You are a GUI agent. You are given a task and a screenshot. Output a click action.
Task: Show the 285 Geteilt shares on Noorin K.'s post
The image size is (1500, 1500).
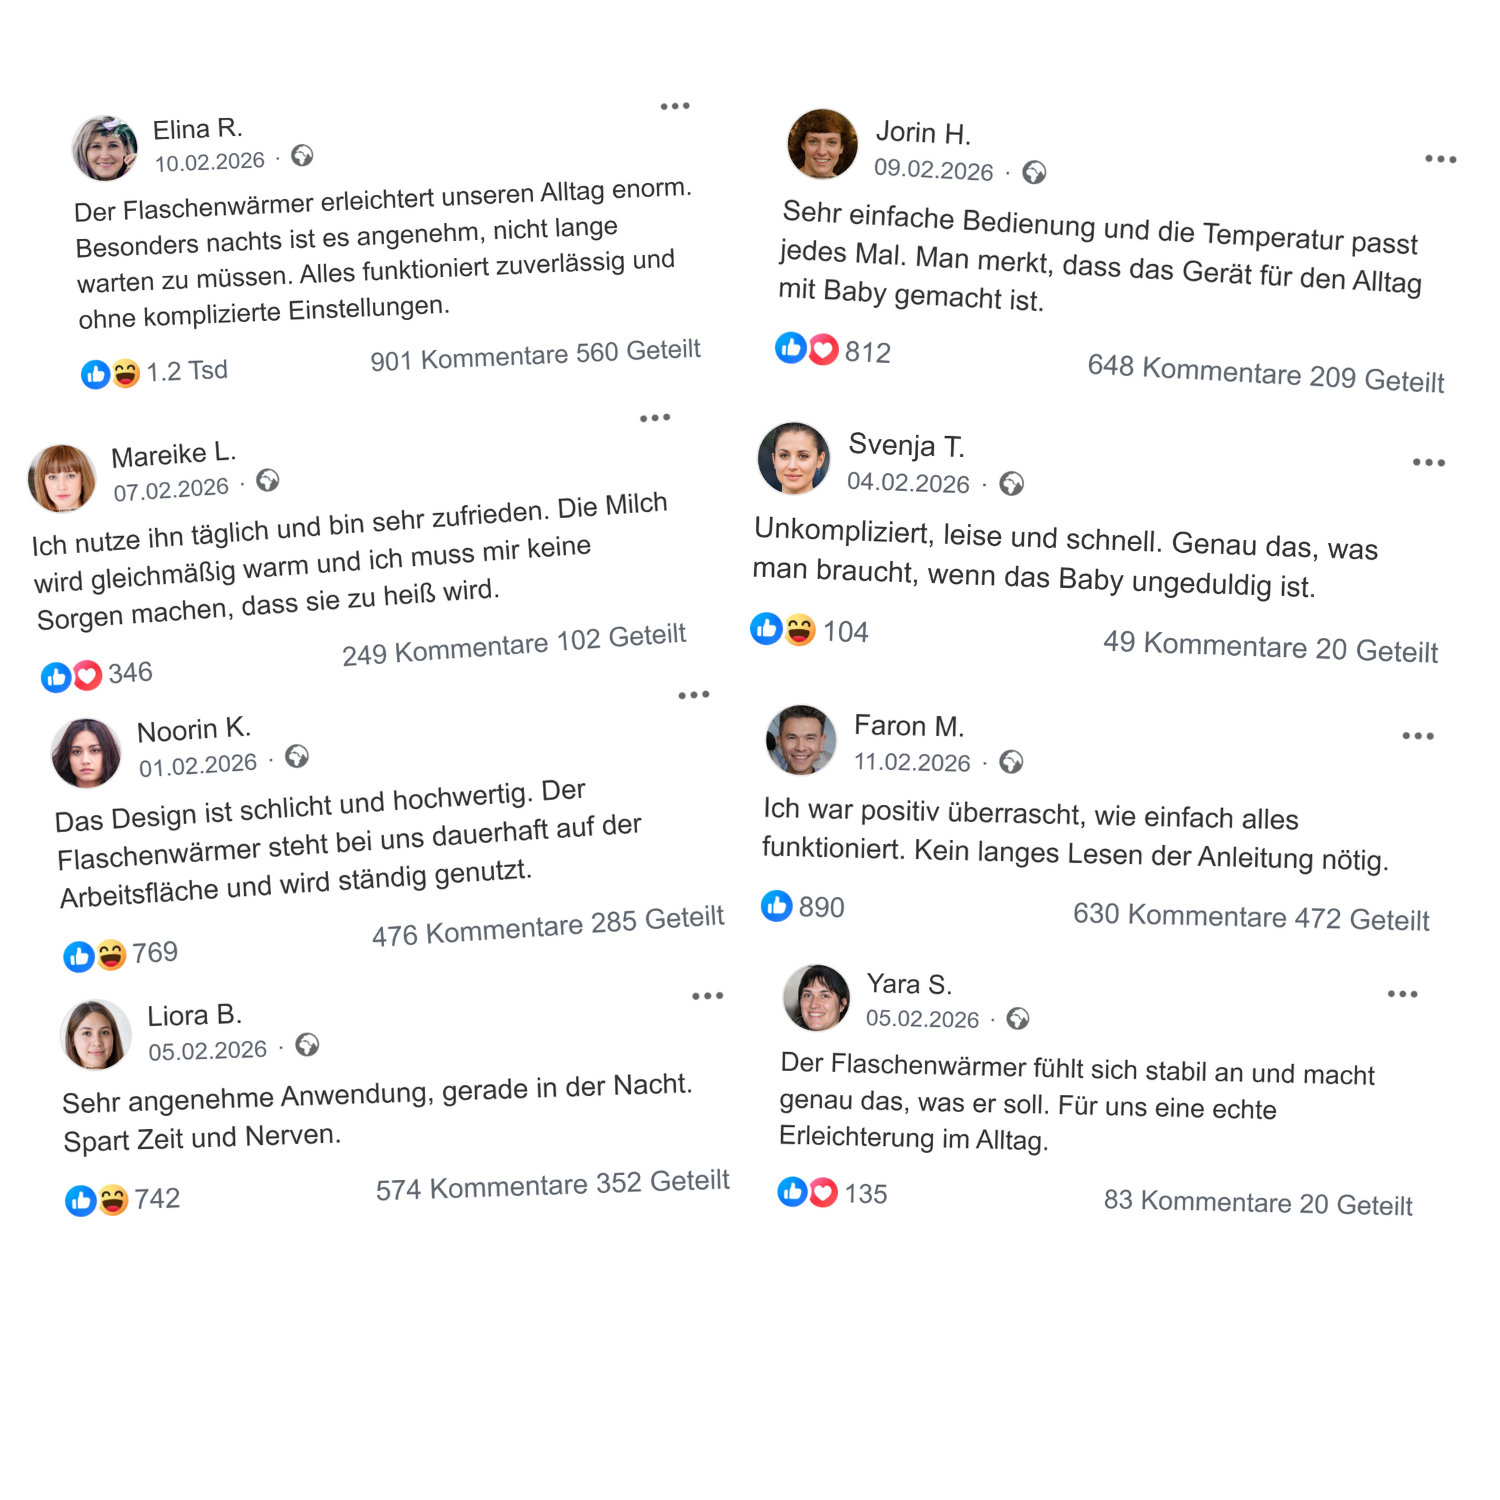point(657,920)
